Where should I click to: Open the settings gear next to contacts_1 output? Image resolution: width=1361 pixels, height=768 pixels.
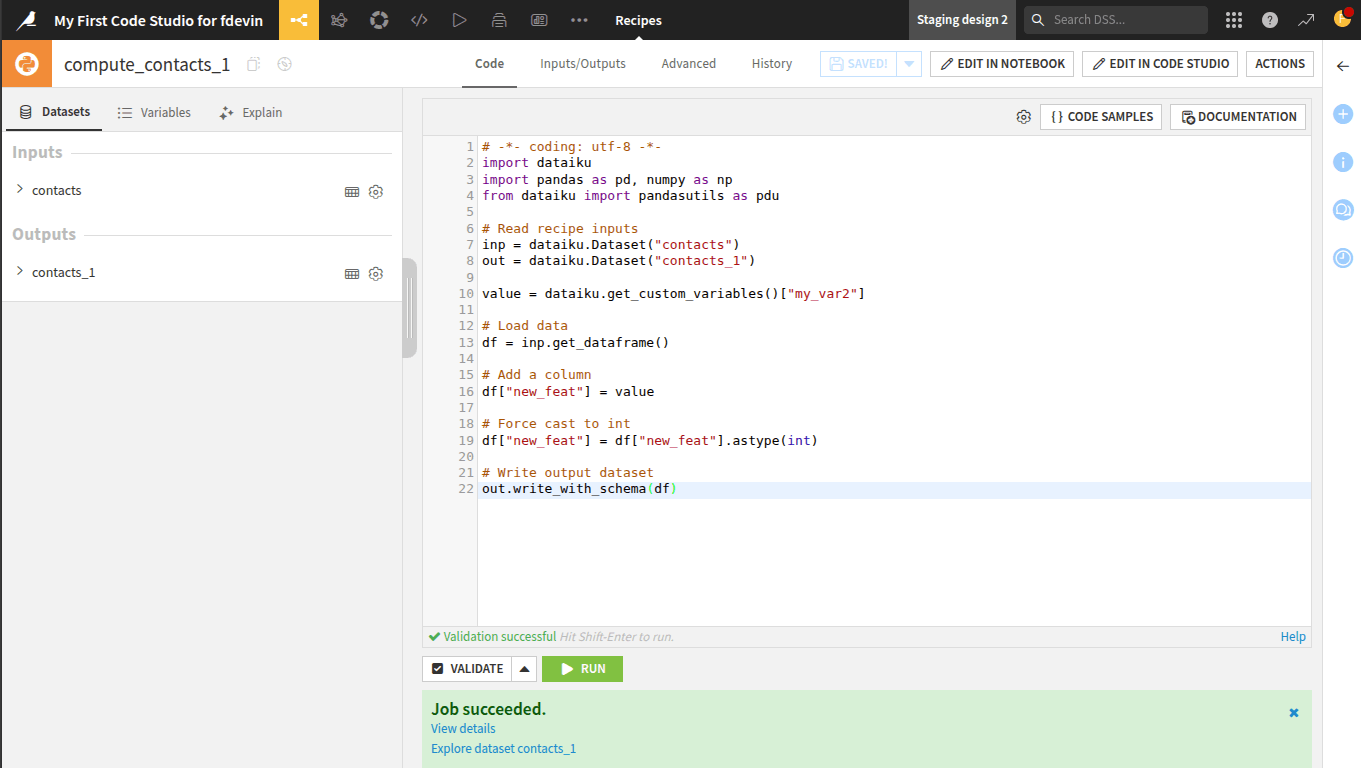pyautogui.click(x=375, y=273)
